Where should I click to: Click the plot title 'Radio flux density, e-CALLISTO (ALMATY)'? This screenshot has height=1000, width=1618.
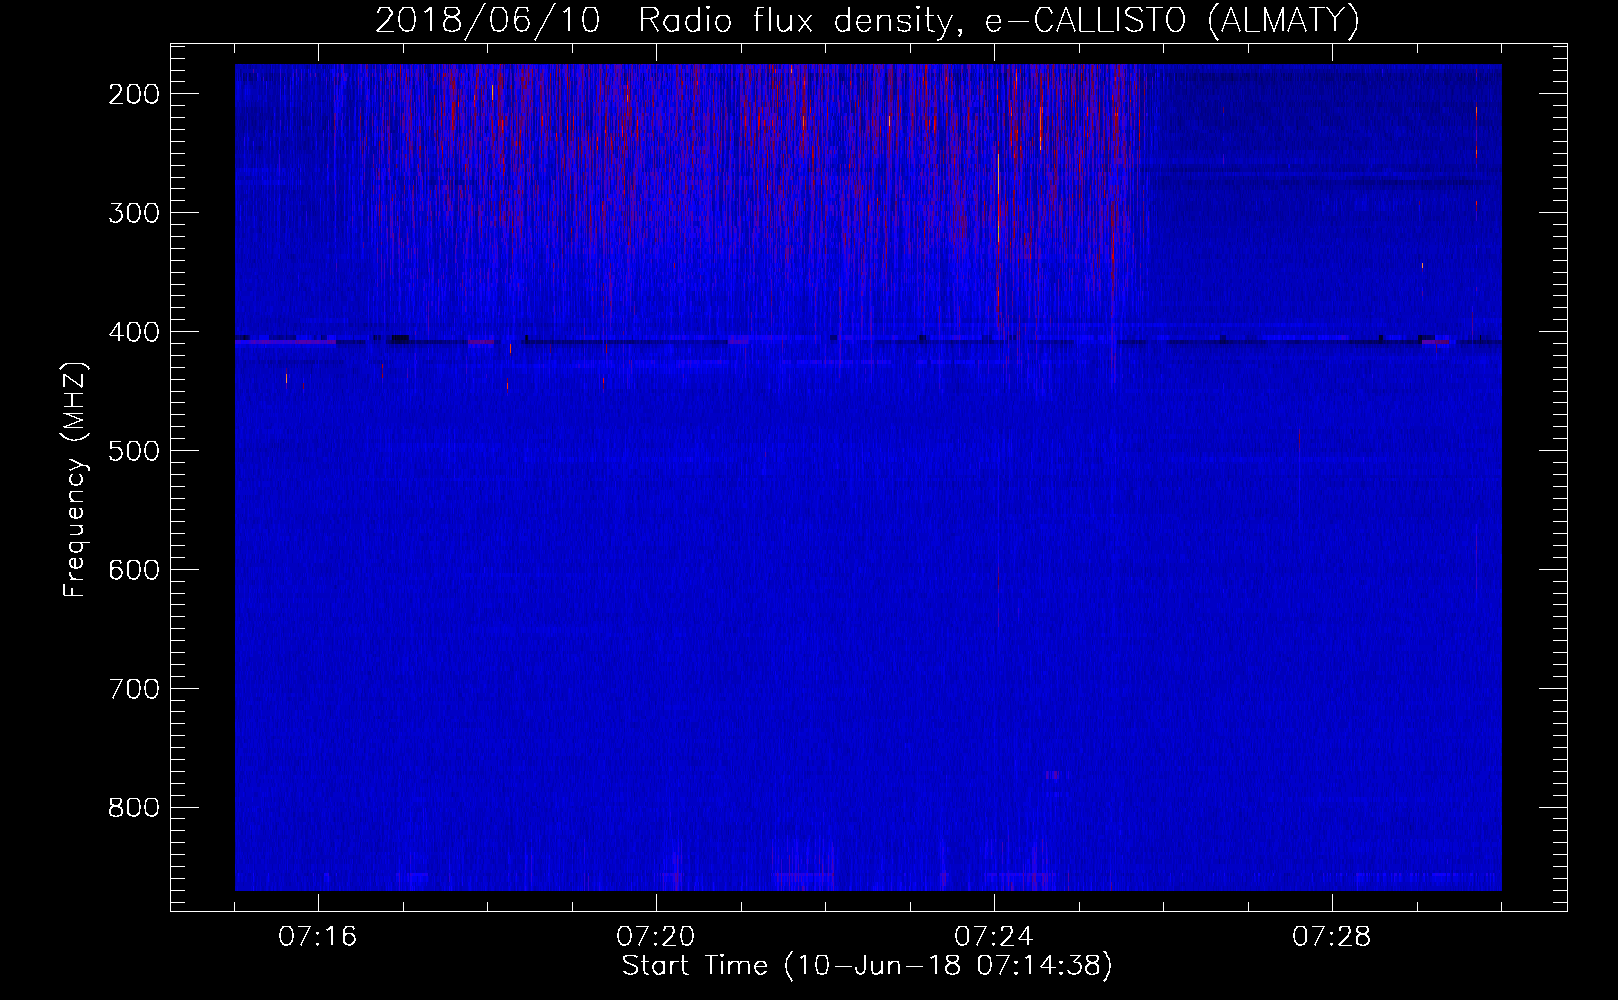click(998, 21)
